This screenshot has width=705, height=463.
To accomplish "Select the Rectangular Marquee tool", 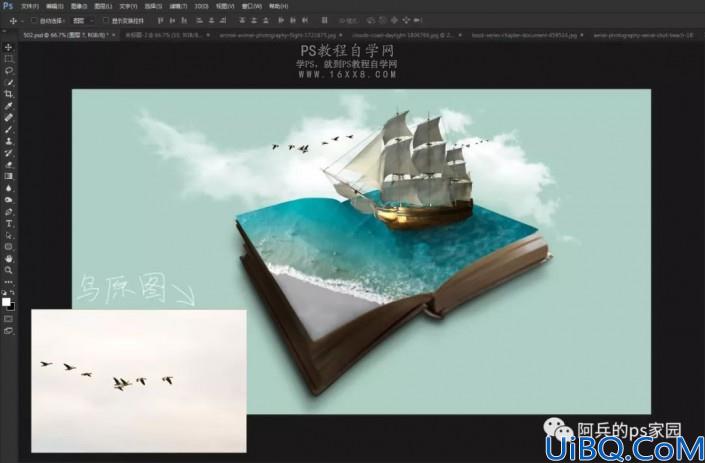I will (9, 59).
